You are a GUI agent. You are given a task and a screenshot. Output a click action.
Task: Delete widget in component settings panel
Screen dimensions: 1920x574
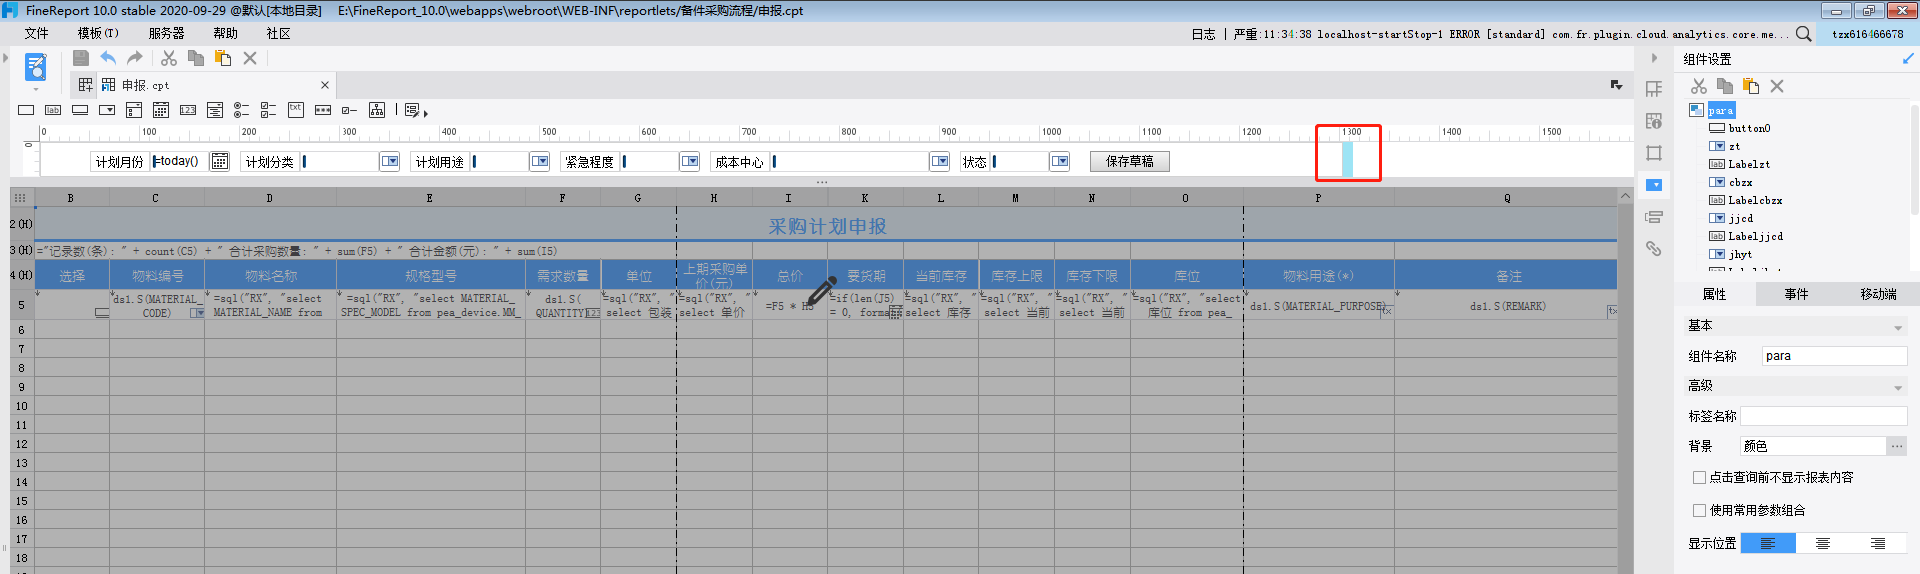pyautogui.click(x=1777, y=86)
